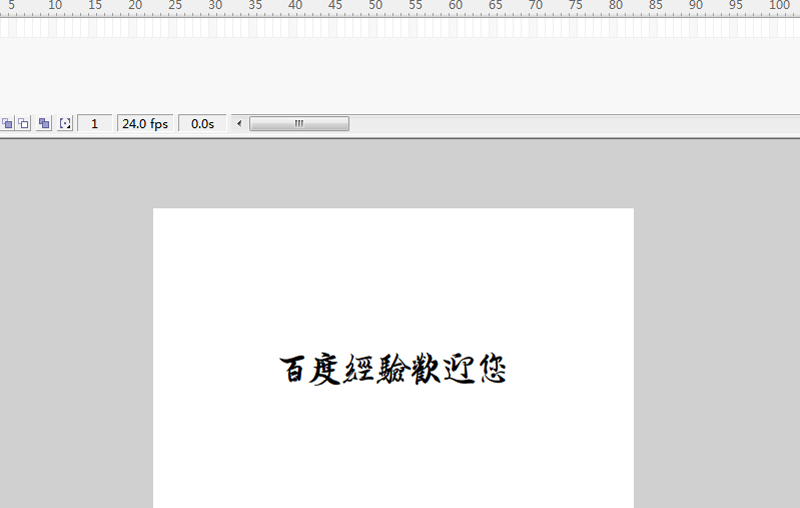Click frame 25 on timeline ruler
800x508 pixels.
tap(175, 6)
